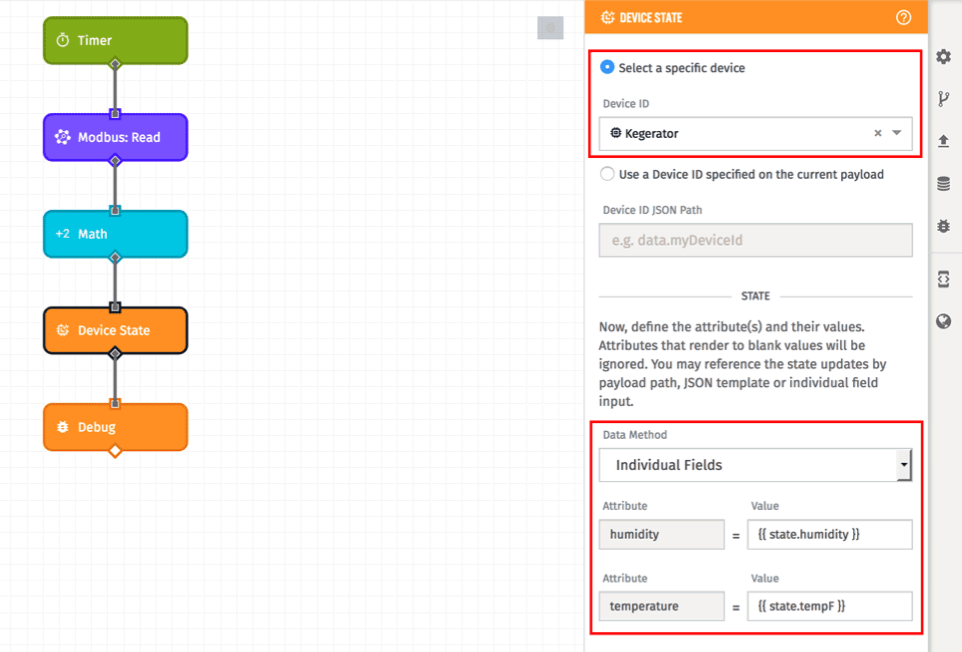
Task: Open the storage database sidebar icon
Action: 943,183
